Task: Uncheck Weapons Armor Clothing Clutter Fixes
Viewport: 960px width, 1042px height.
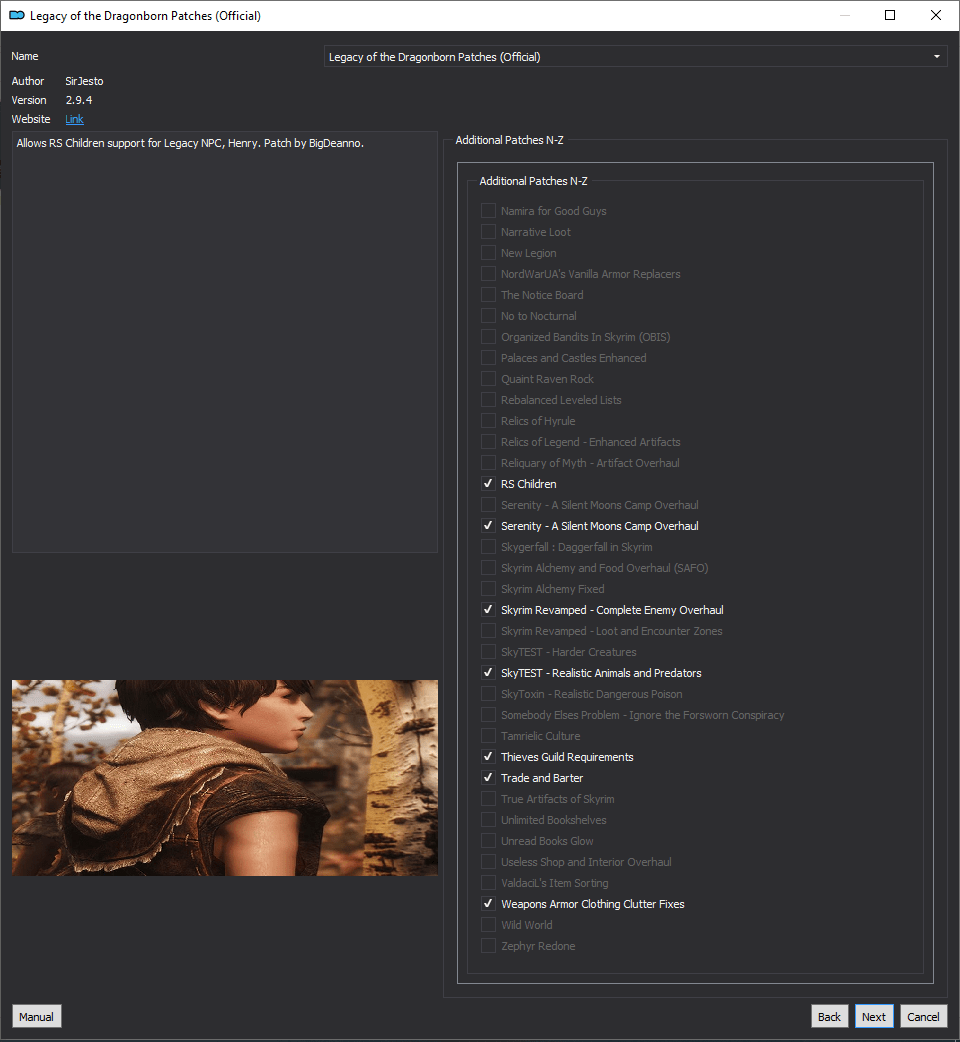Action: tap(488, 903)
